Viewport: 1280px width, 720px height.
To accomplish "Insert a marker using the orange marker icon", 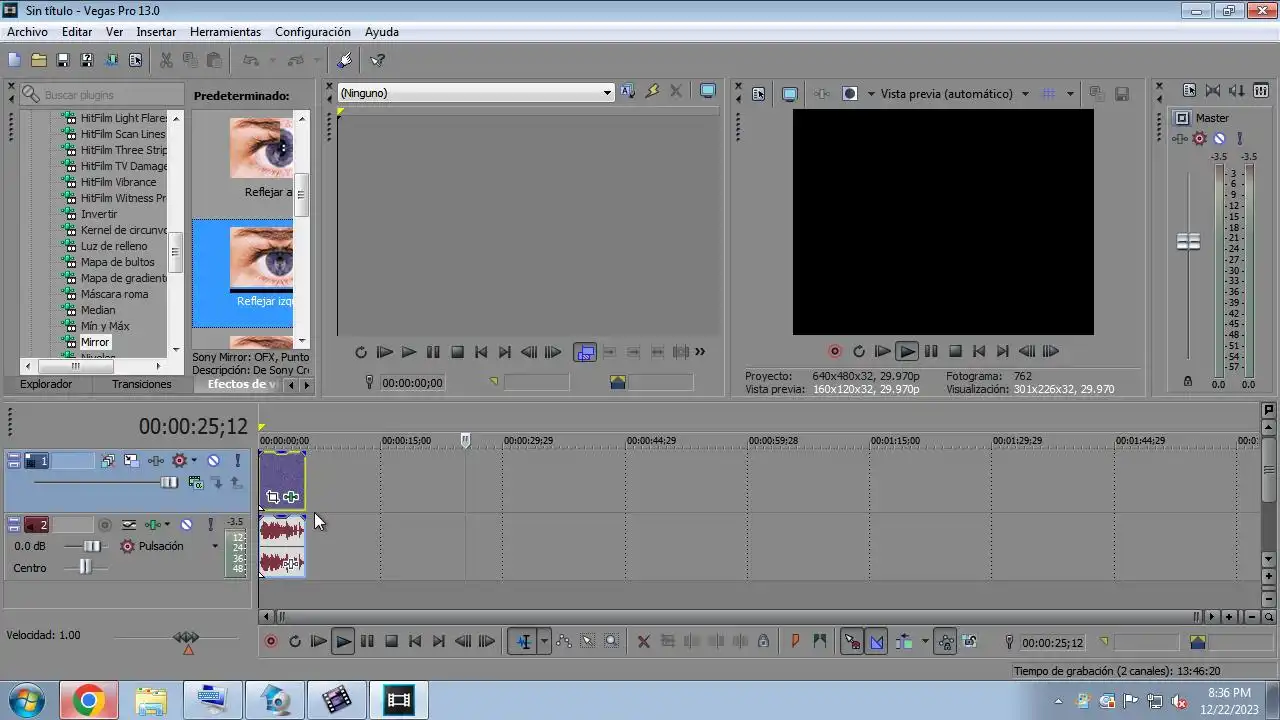I will pyautogui.click(x=796, y=642).
